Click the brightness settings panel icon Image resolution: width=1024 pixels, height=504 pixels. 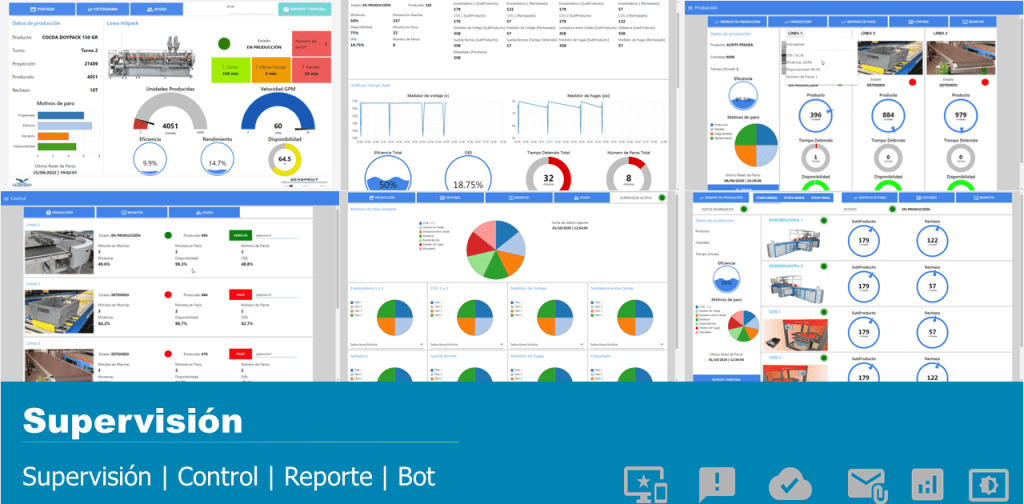[989, 482]
